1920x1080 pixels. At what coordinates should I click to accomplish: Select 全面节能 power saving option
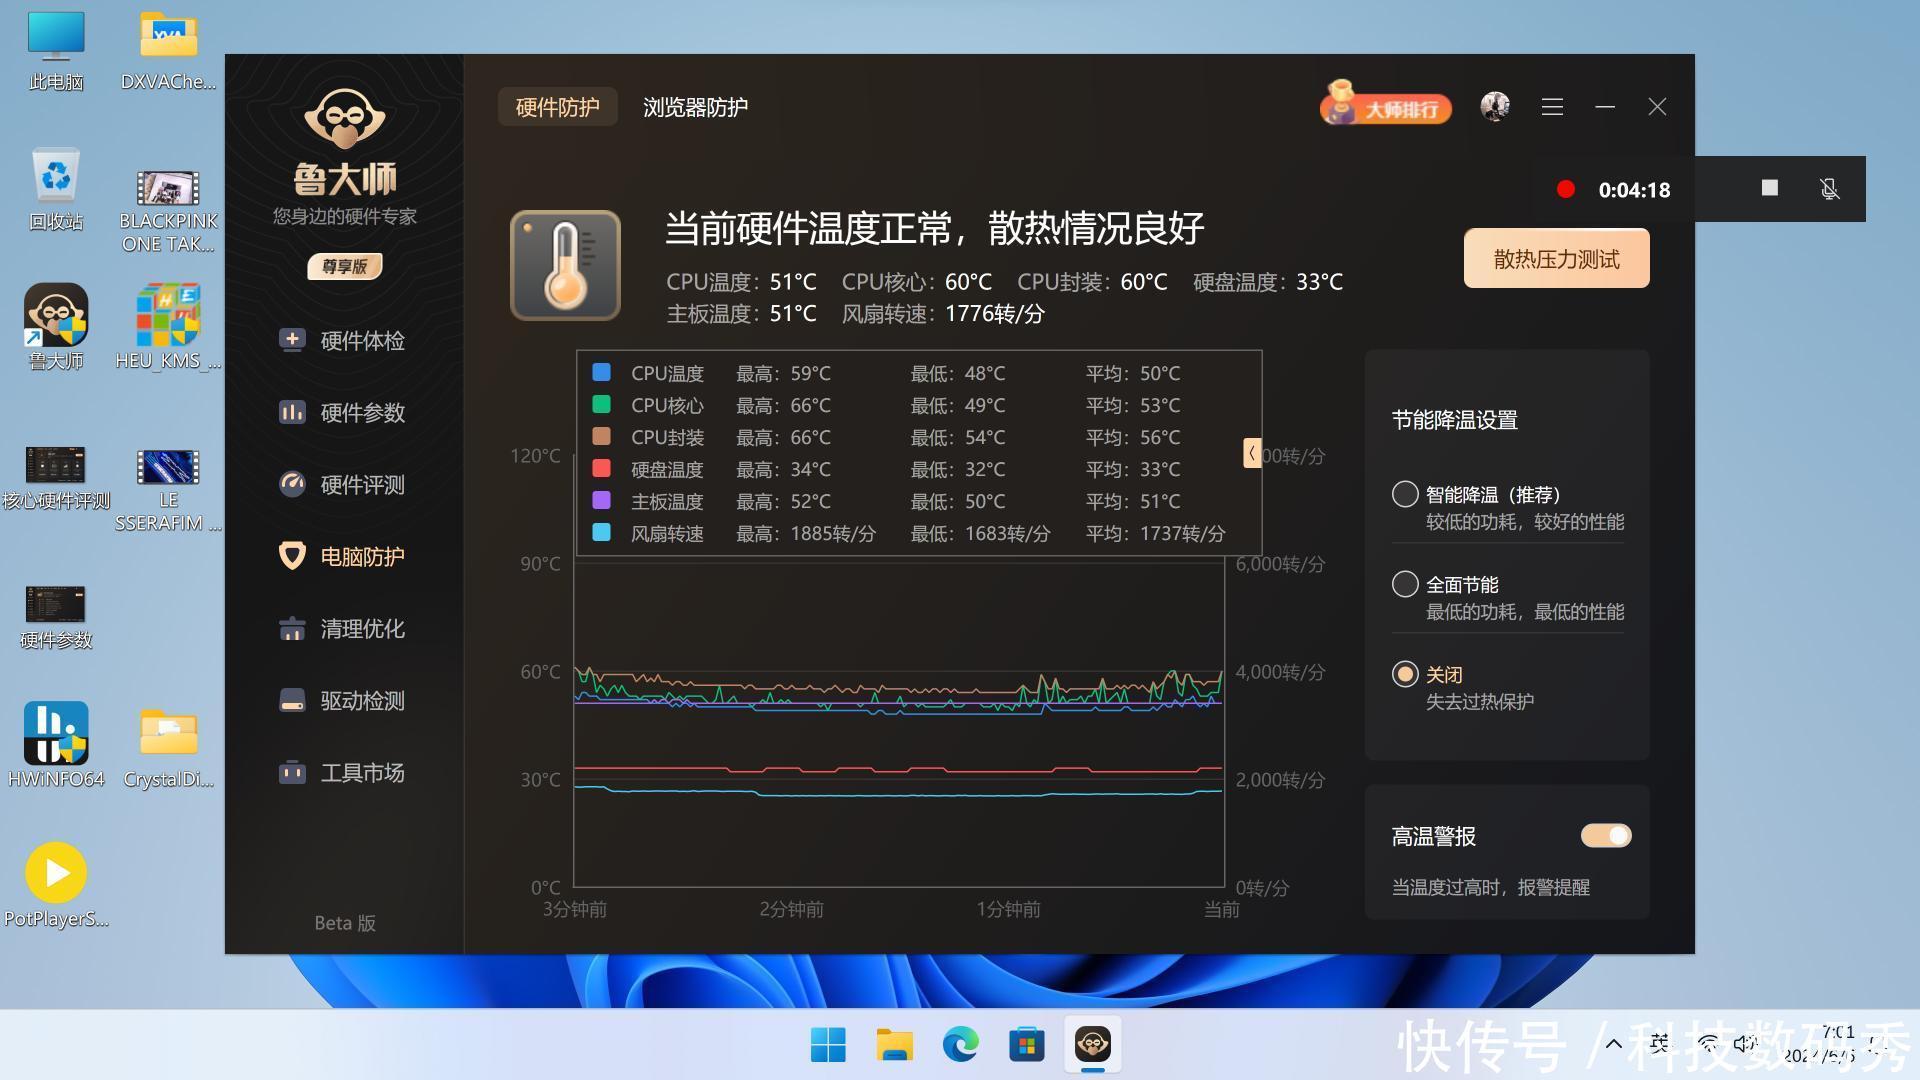tap(1405, 584)
